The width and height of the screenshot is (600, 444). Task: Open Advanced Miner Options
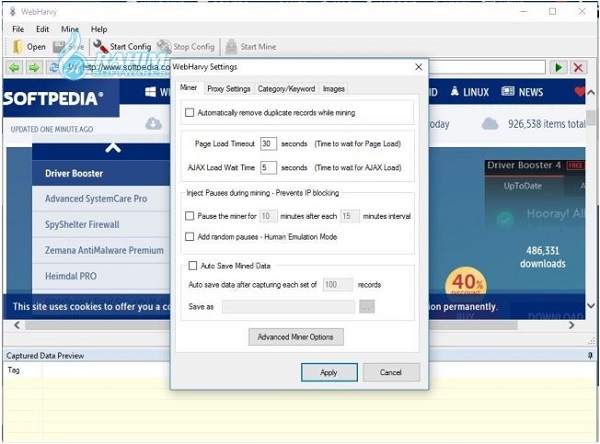[x=296, y=337]
